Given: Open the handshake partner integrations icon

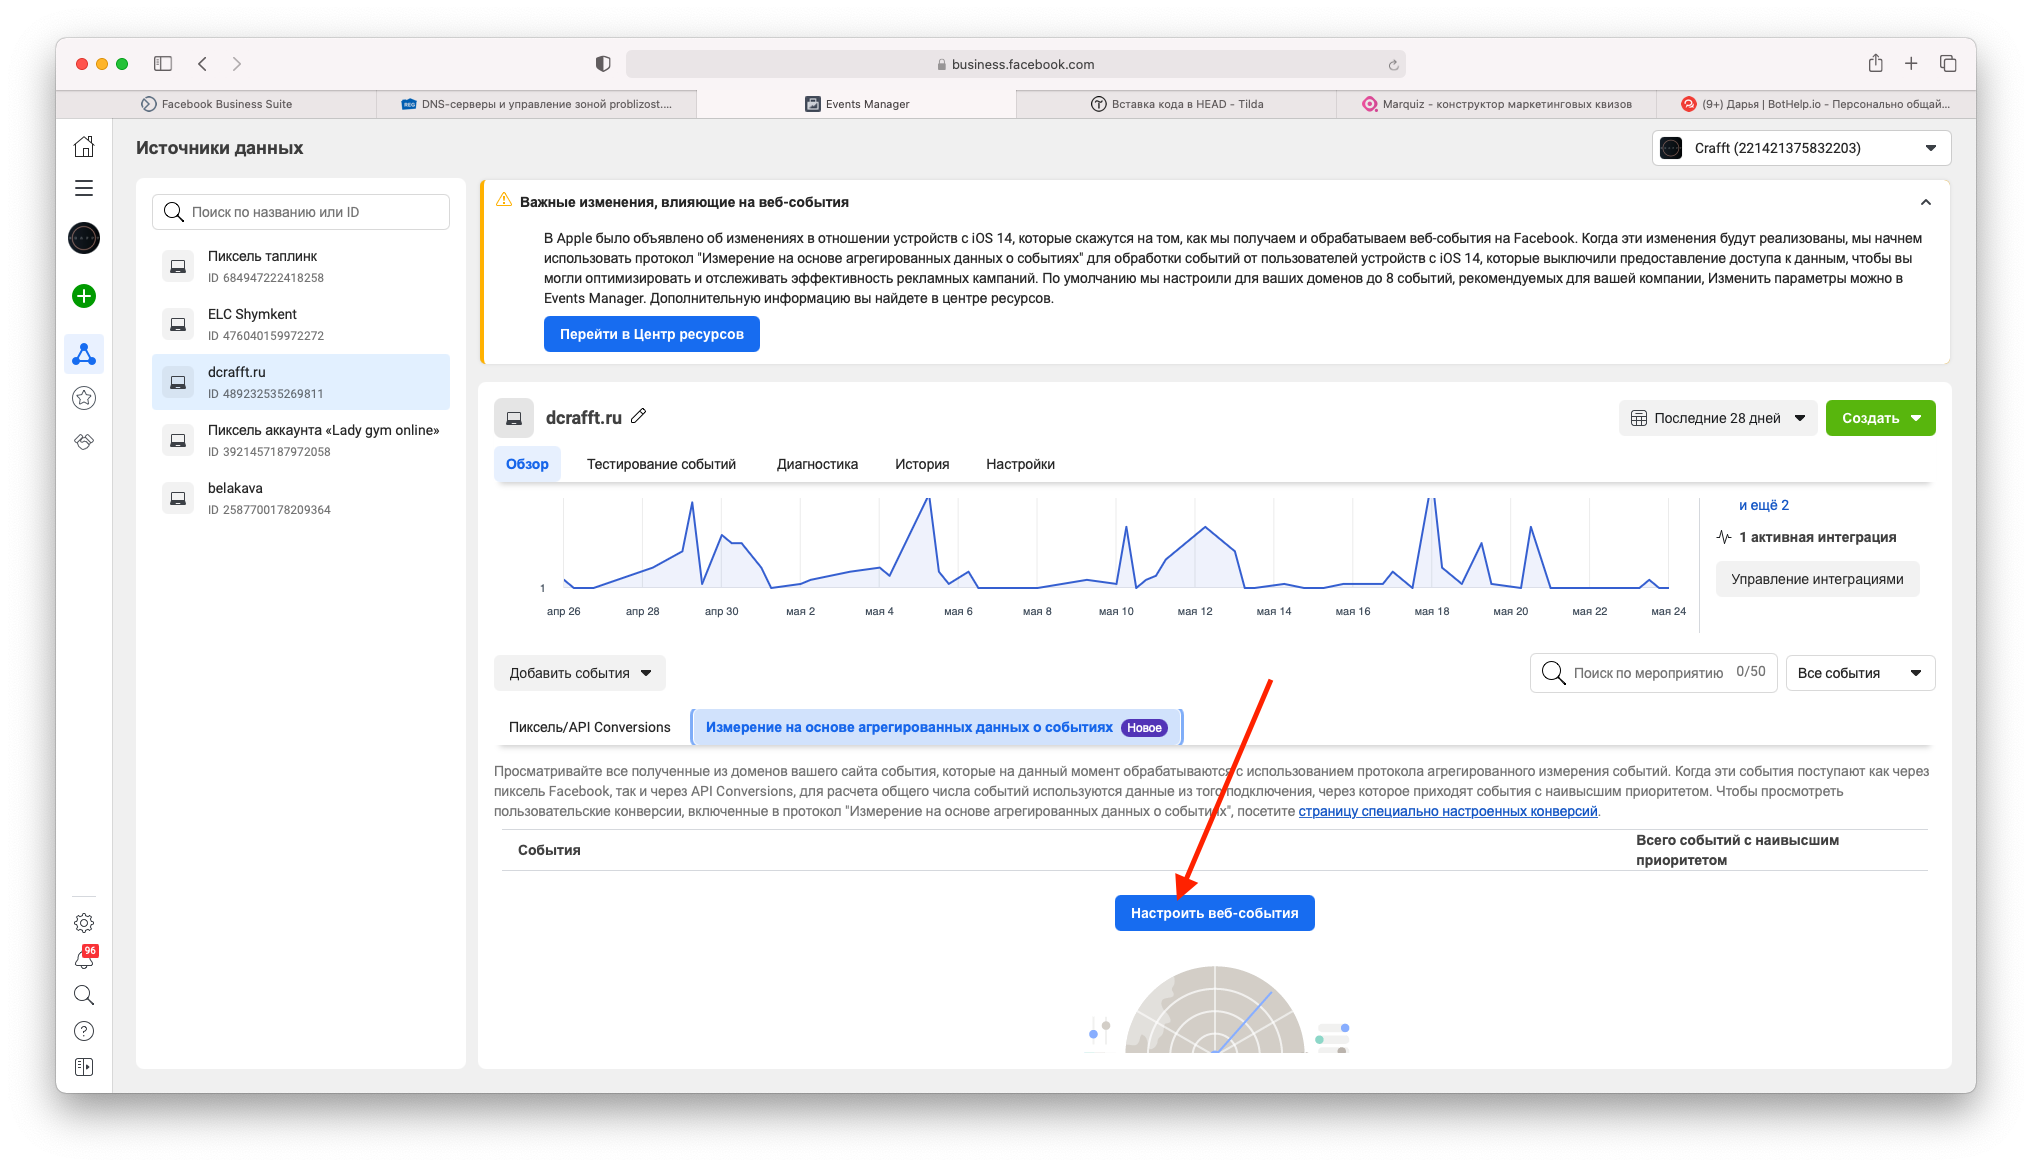Looking at the screenshot, I should 84,441.
